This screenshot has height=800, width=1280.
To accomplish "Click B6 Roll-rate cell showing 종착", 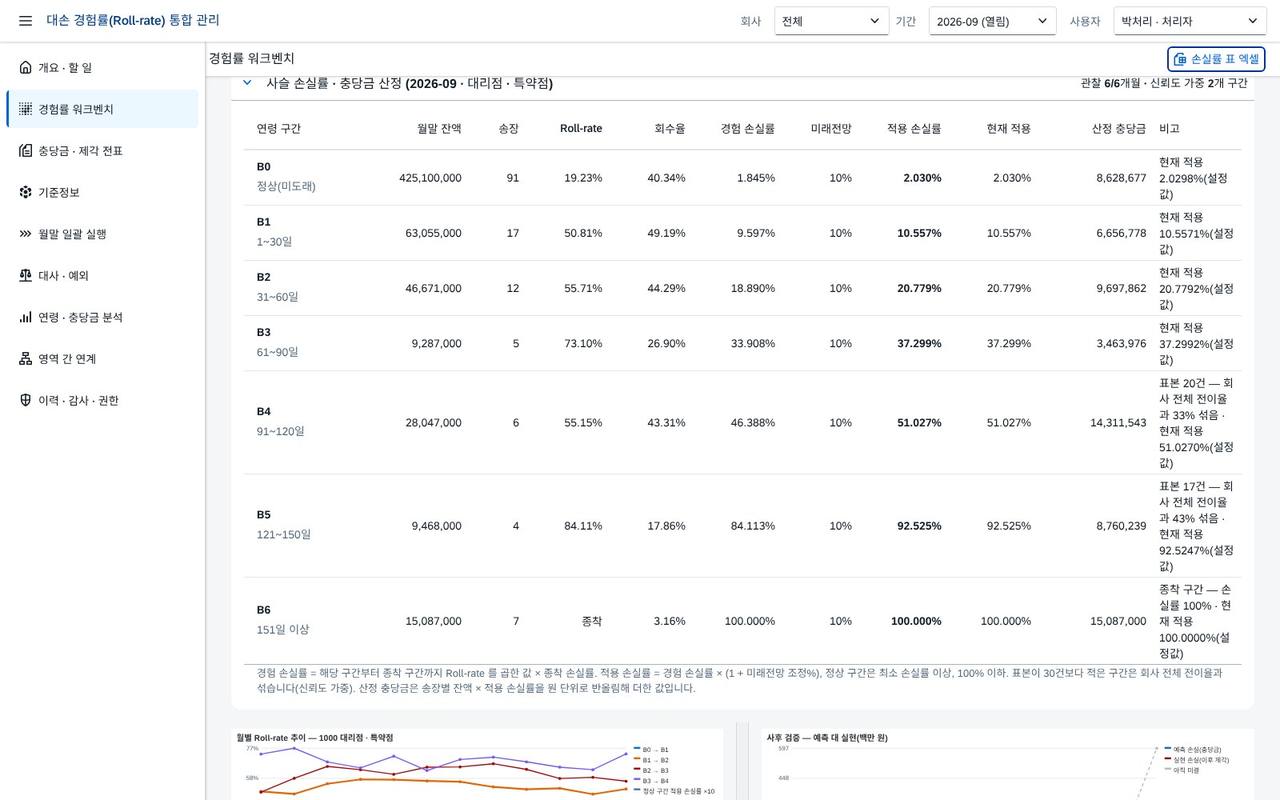I will click(592, 621).
